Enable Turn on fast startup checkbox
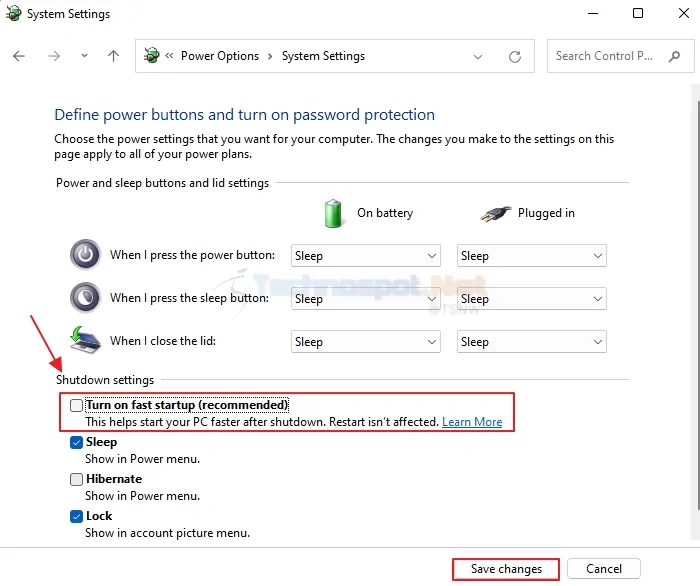 point(76,405)
